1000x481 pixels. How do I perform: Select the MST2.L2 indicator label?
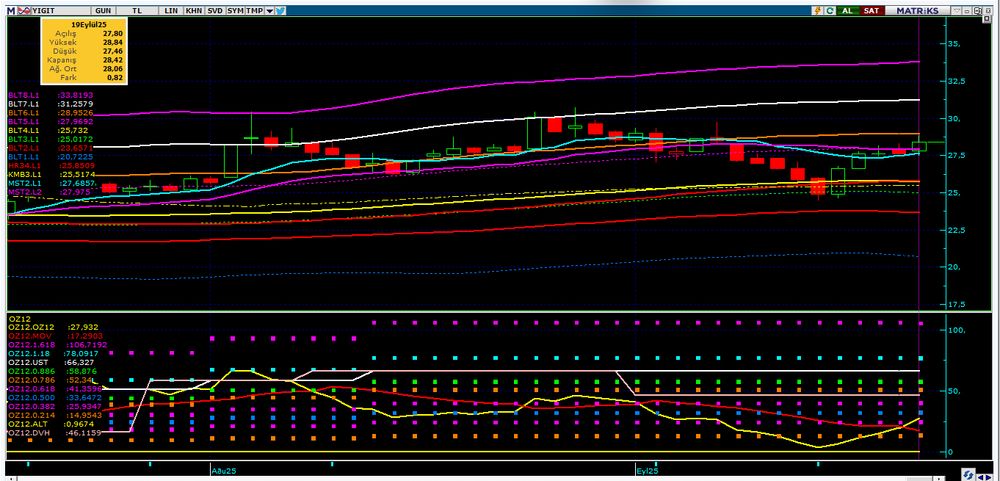pos(24,191)
